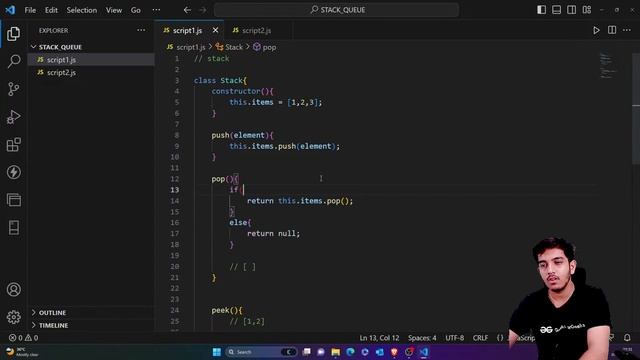Viewport: 640px width, 360px height.
Task: Open the notifications bell in status bar
Action: [627, 338]
